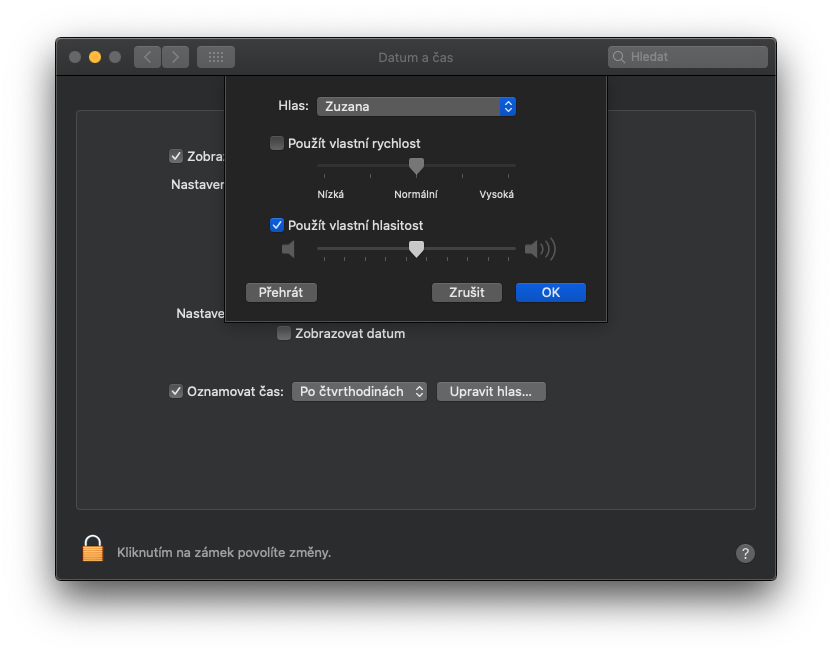Enable Použít vlastní rychlost checkbox

(x=277, y=143)
